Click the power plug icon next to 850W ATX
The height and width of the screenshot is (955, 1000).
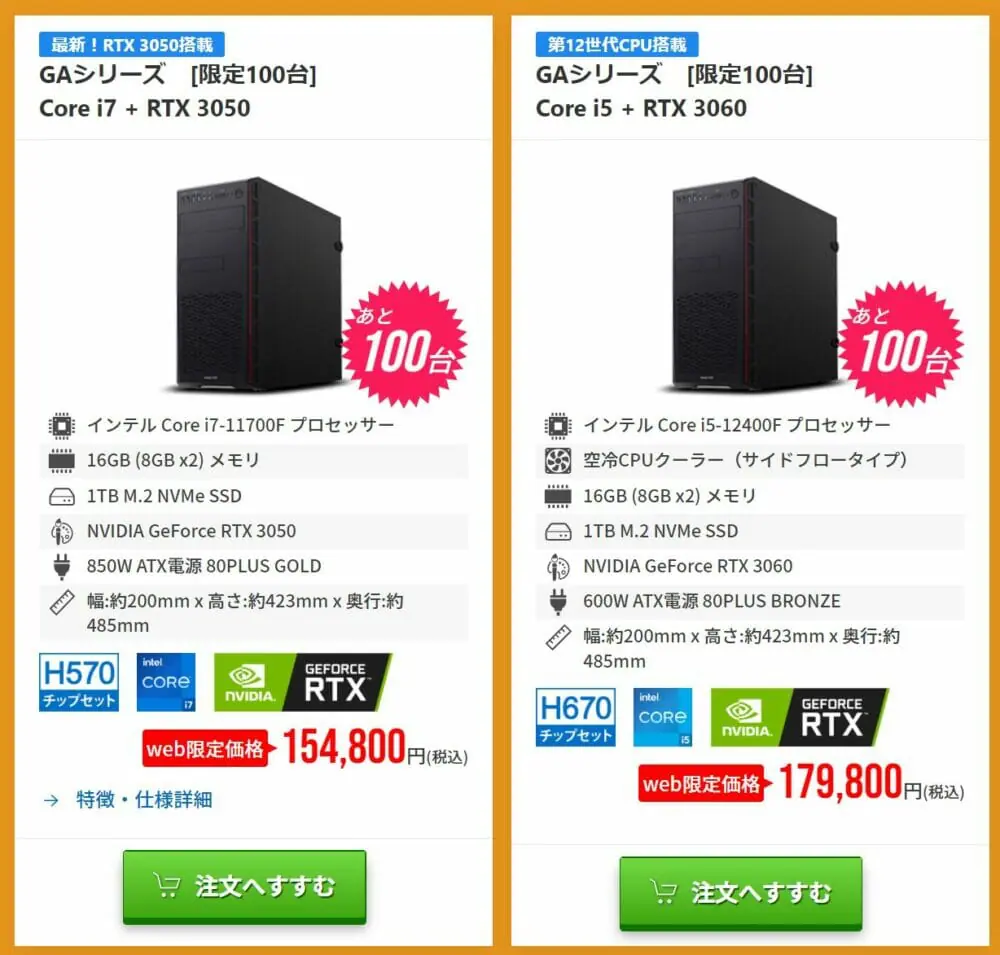pyautogui.click(x=62, y=566)
